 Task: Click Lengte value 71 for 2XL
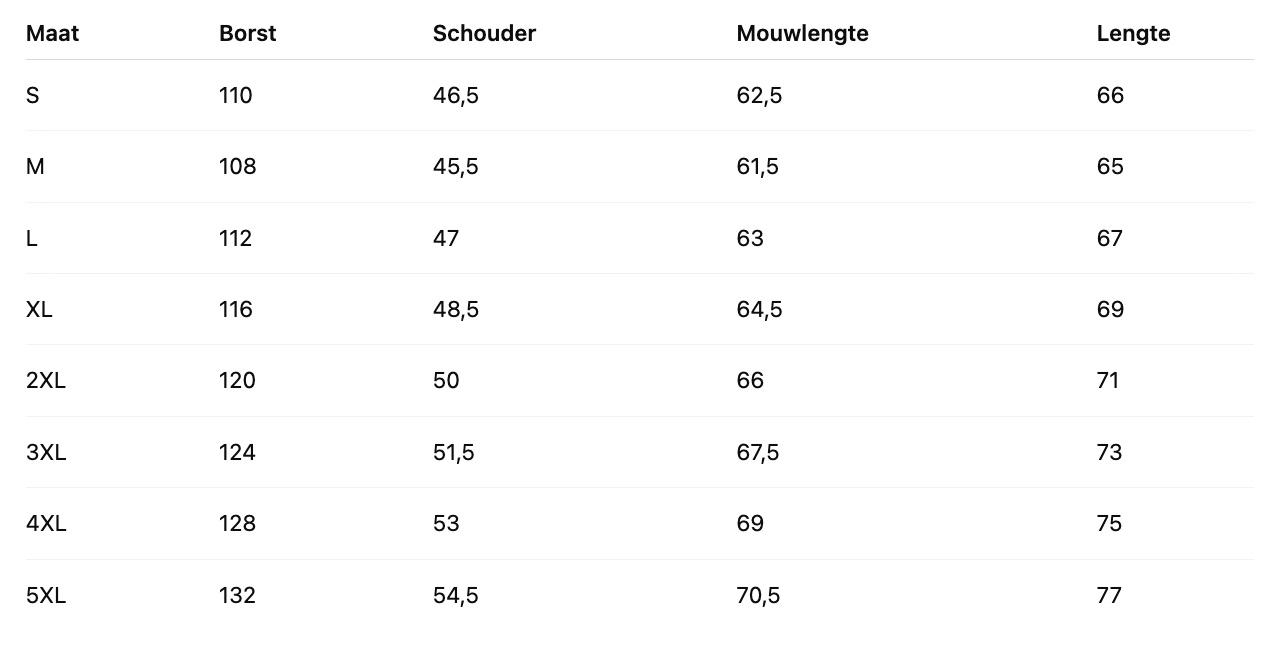coord(1108,380)
